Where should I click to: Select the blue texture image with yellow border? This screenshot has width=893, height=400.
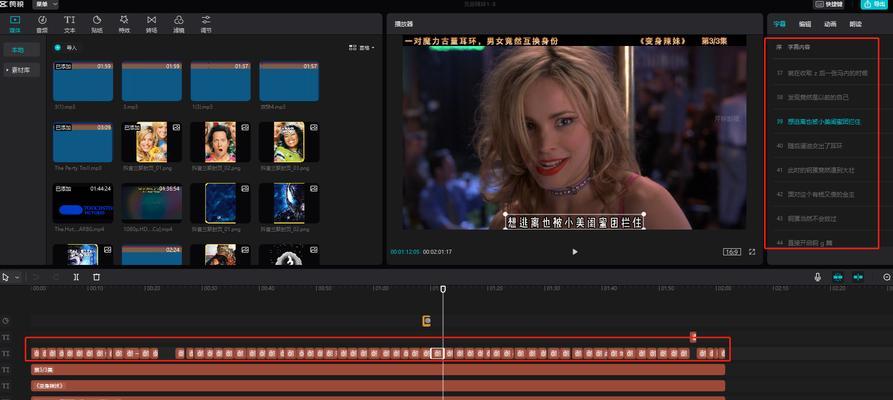(x=220, y=203)
